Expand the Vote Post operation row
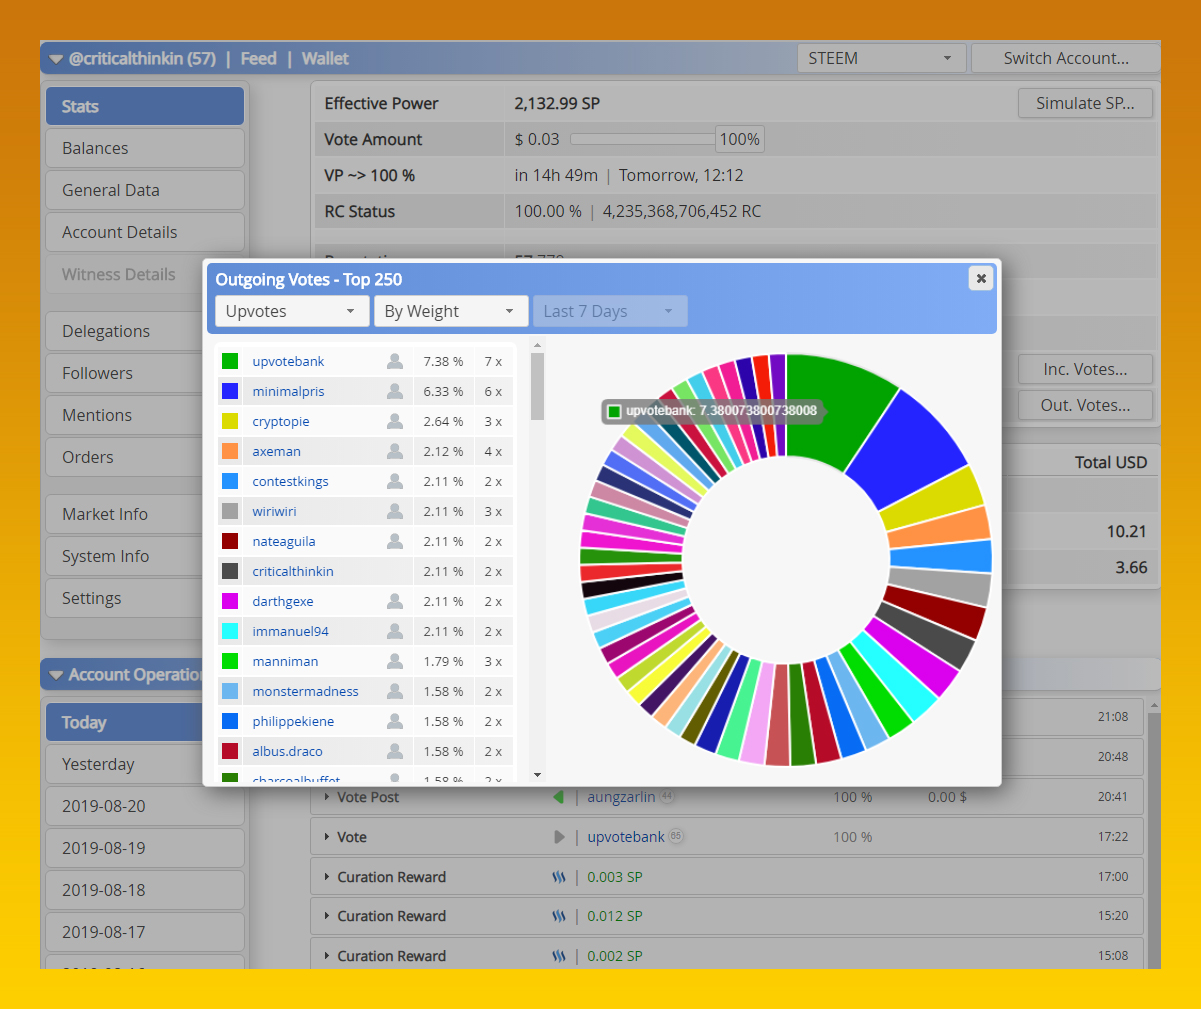 [x=327, y=797]
